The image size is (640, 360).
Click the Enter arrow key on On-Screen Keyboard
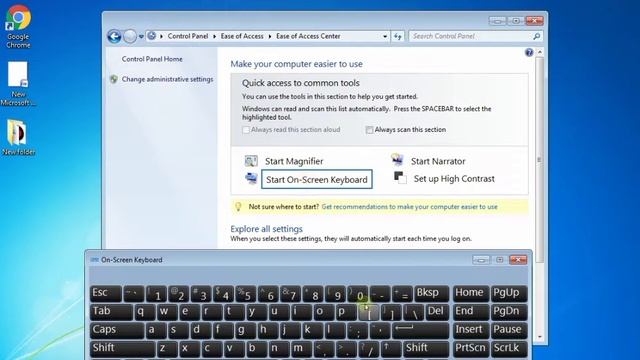(x=421, y=330)
